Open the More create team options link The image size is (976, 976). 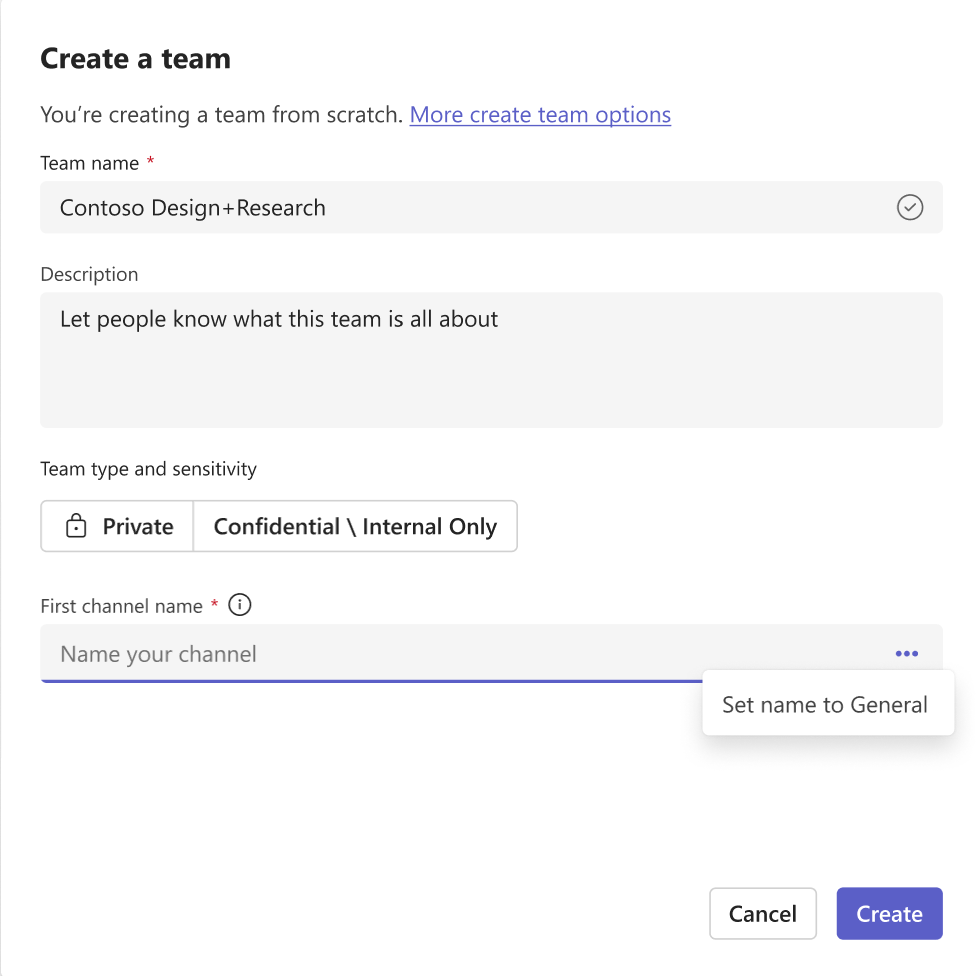click(x=540, y=115)
